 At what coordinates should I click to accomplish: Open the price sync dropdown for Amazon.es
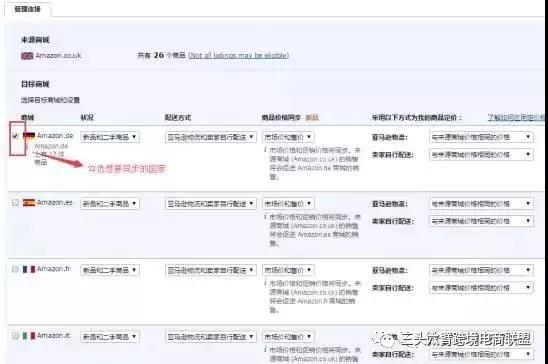pyautogui.click(x=288, y=203)
